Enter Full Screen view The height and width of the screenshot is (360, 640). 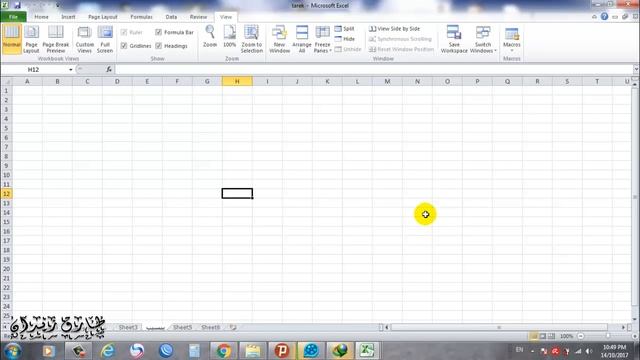[105, 39]
